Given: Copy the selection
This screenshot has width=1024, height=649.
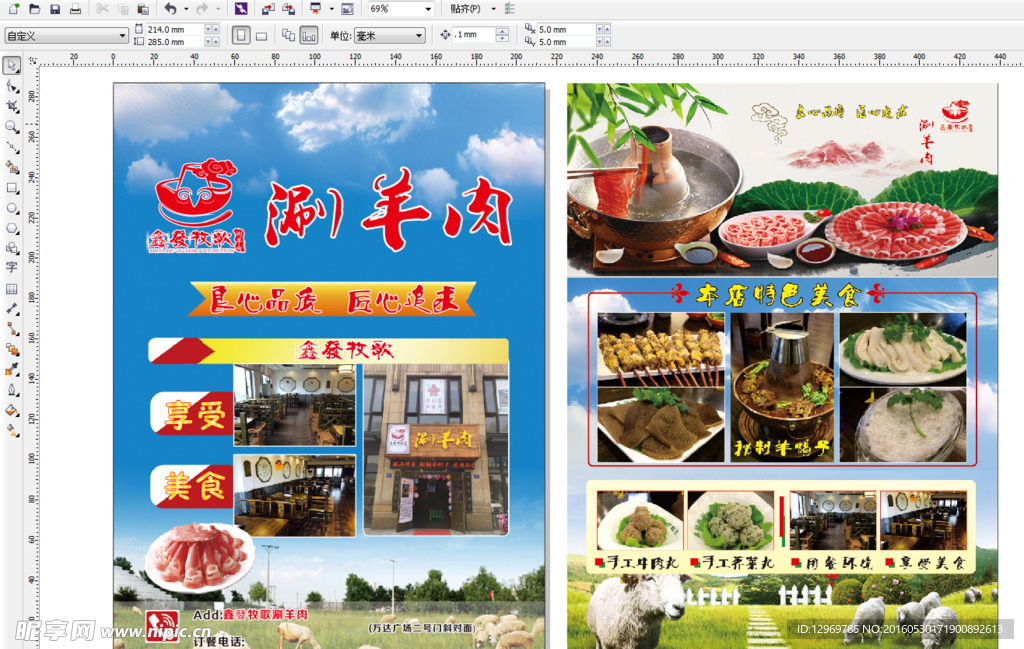Looking at the screenshot, I should click(123, 8).
